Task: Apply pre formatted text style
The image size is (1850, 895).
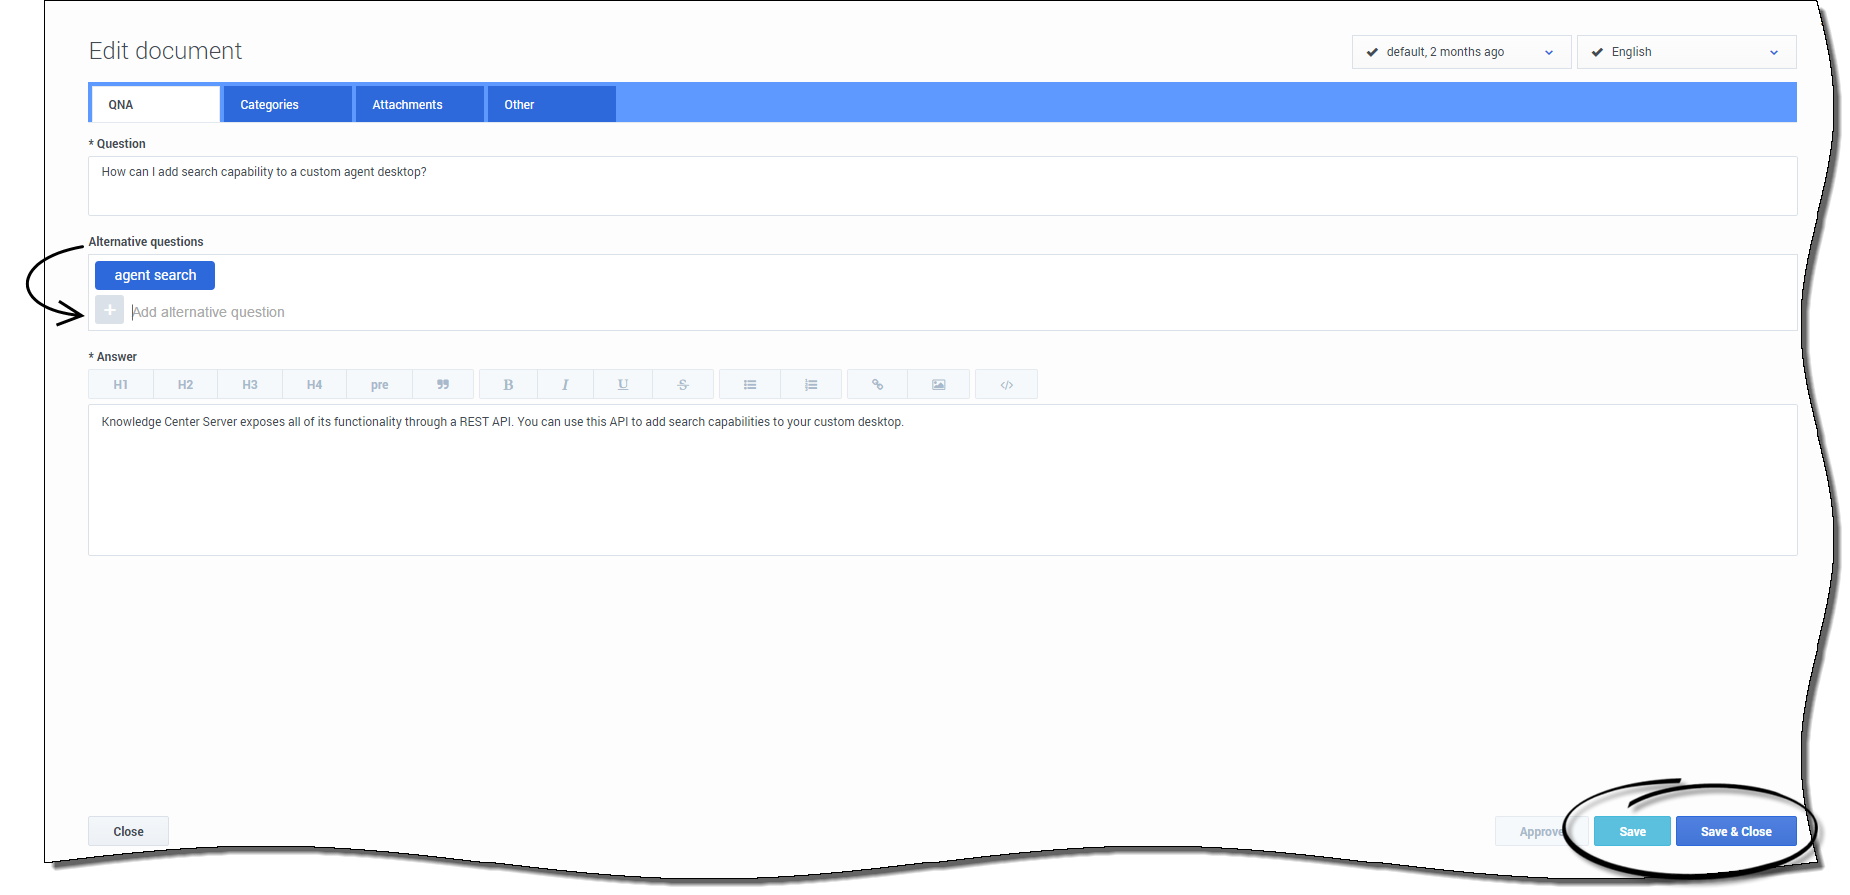Action: pos(379,385)
